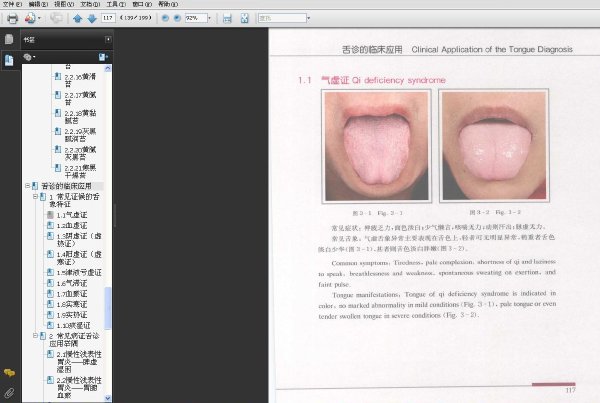This screenshot has height=403, width=600.
Task: Select bookmark 1.9实热证
Action: coord(72,315)
